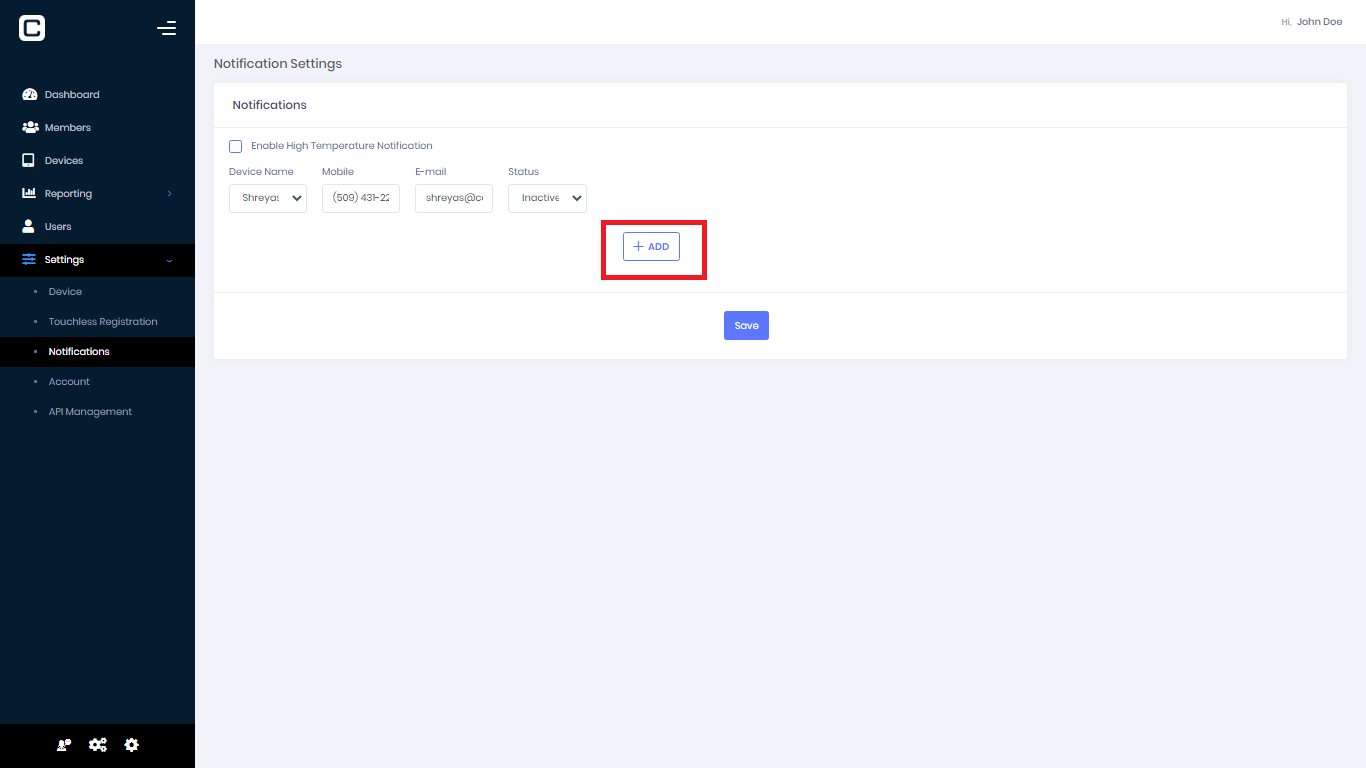The image size is (1366, 768).
Task: Click the E-mail input field
Action: [x=454, y=198]
